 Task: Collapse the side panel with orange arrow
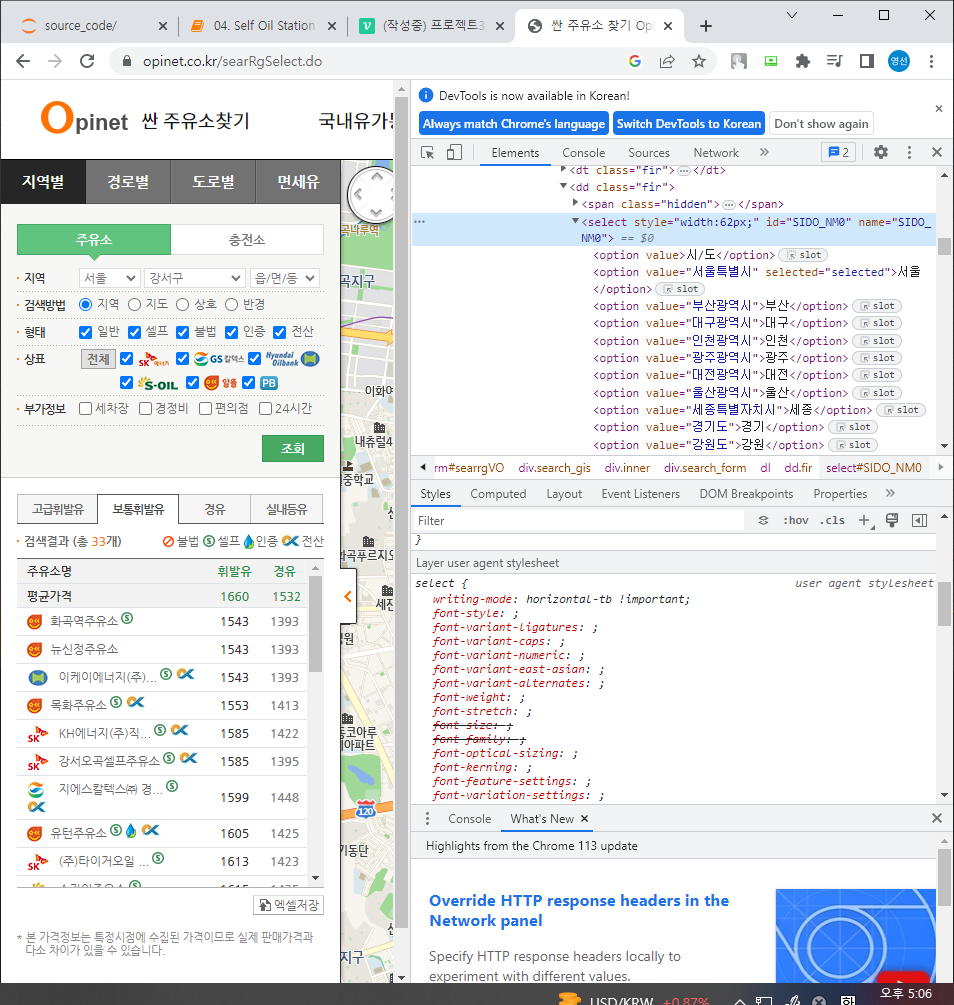347,596
